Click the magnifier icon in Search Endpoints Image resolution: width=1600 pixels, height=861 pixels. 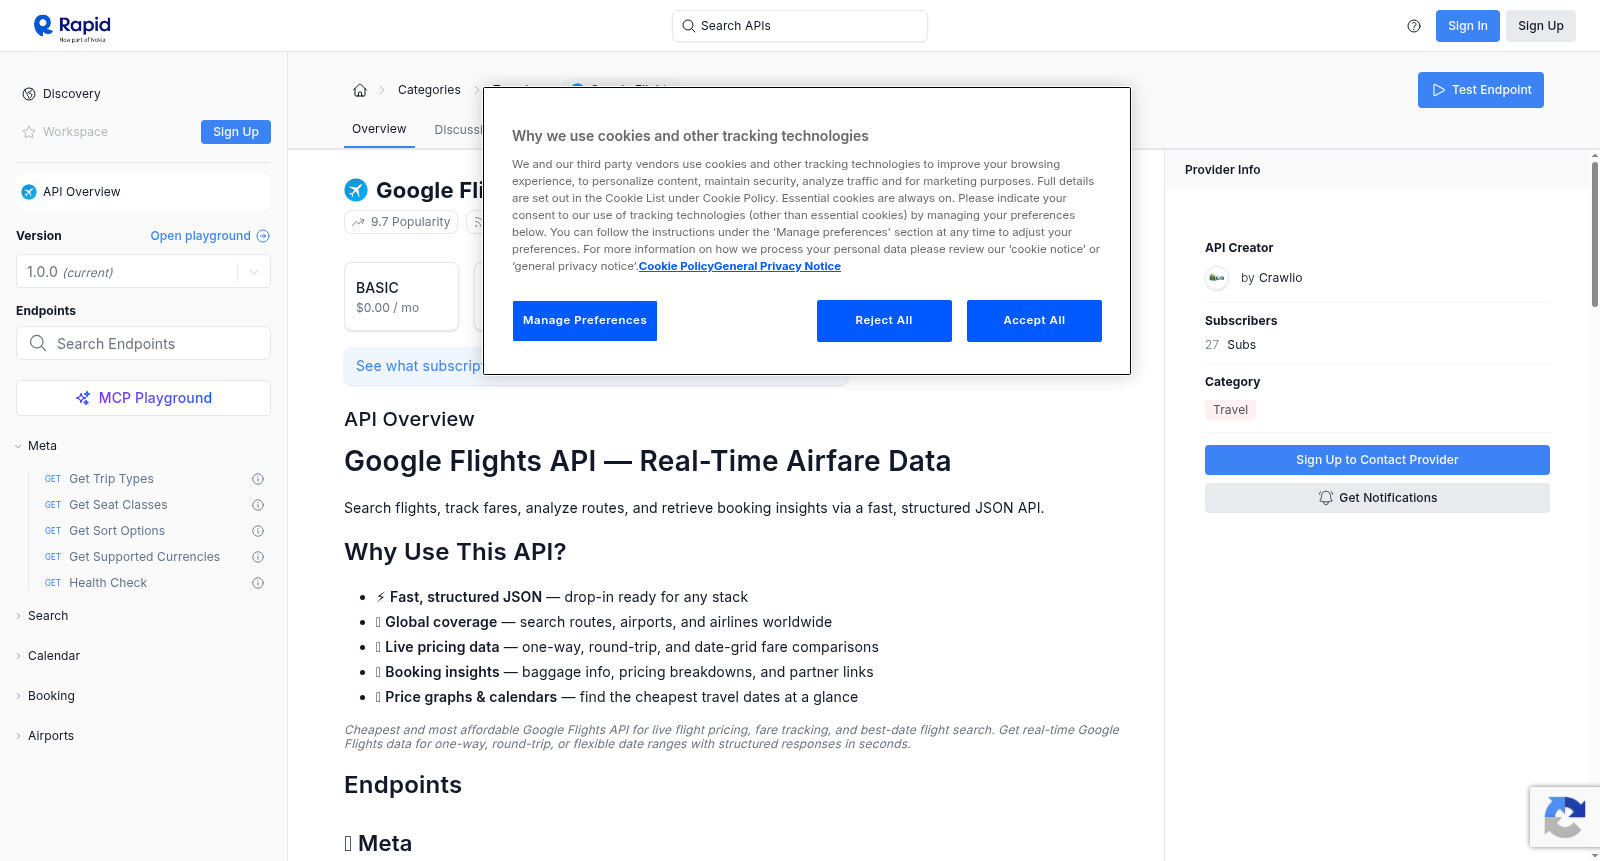(x=38, y=343)
